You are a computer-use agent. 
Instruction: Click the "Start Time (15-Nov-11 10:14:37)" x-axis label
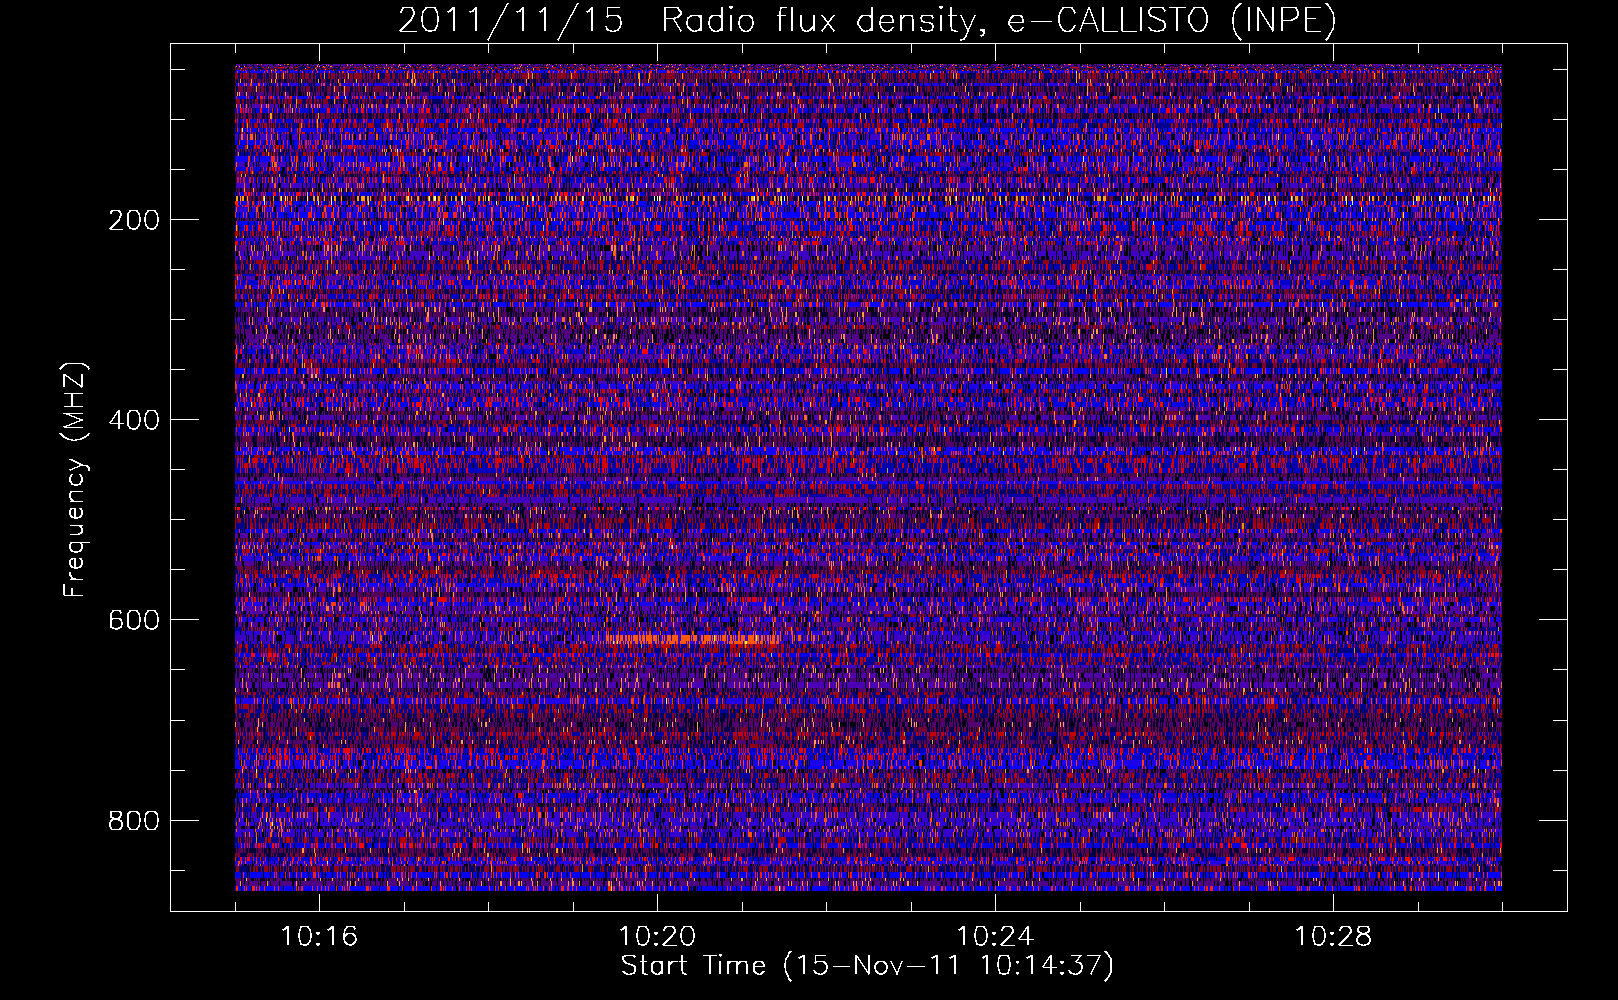[867, 966]
